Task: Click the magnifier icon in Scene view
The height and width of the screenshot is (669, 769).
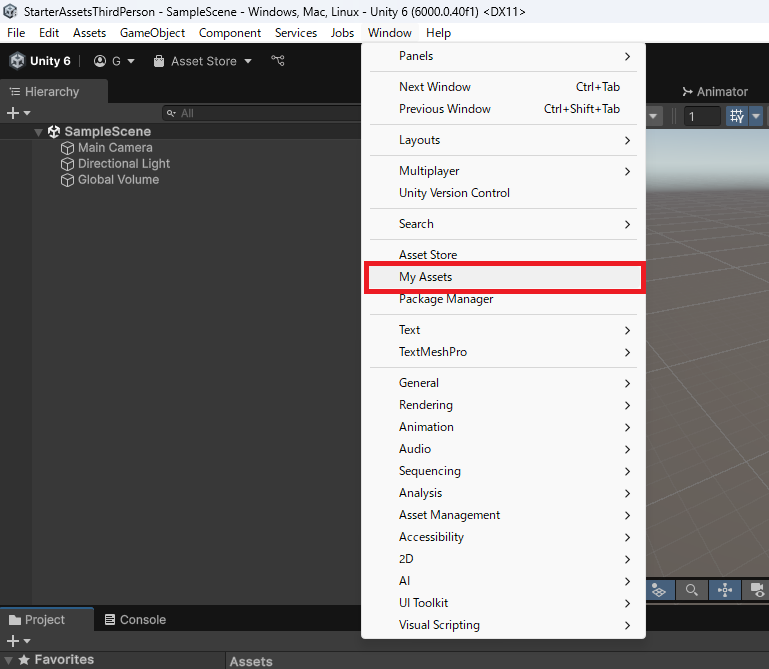Action: pyautogui.click(x=692, y=590)
